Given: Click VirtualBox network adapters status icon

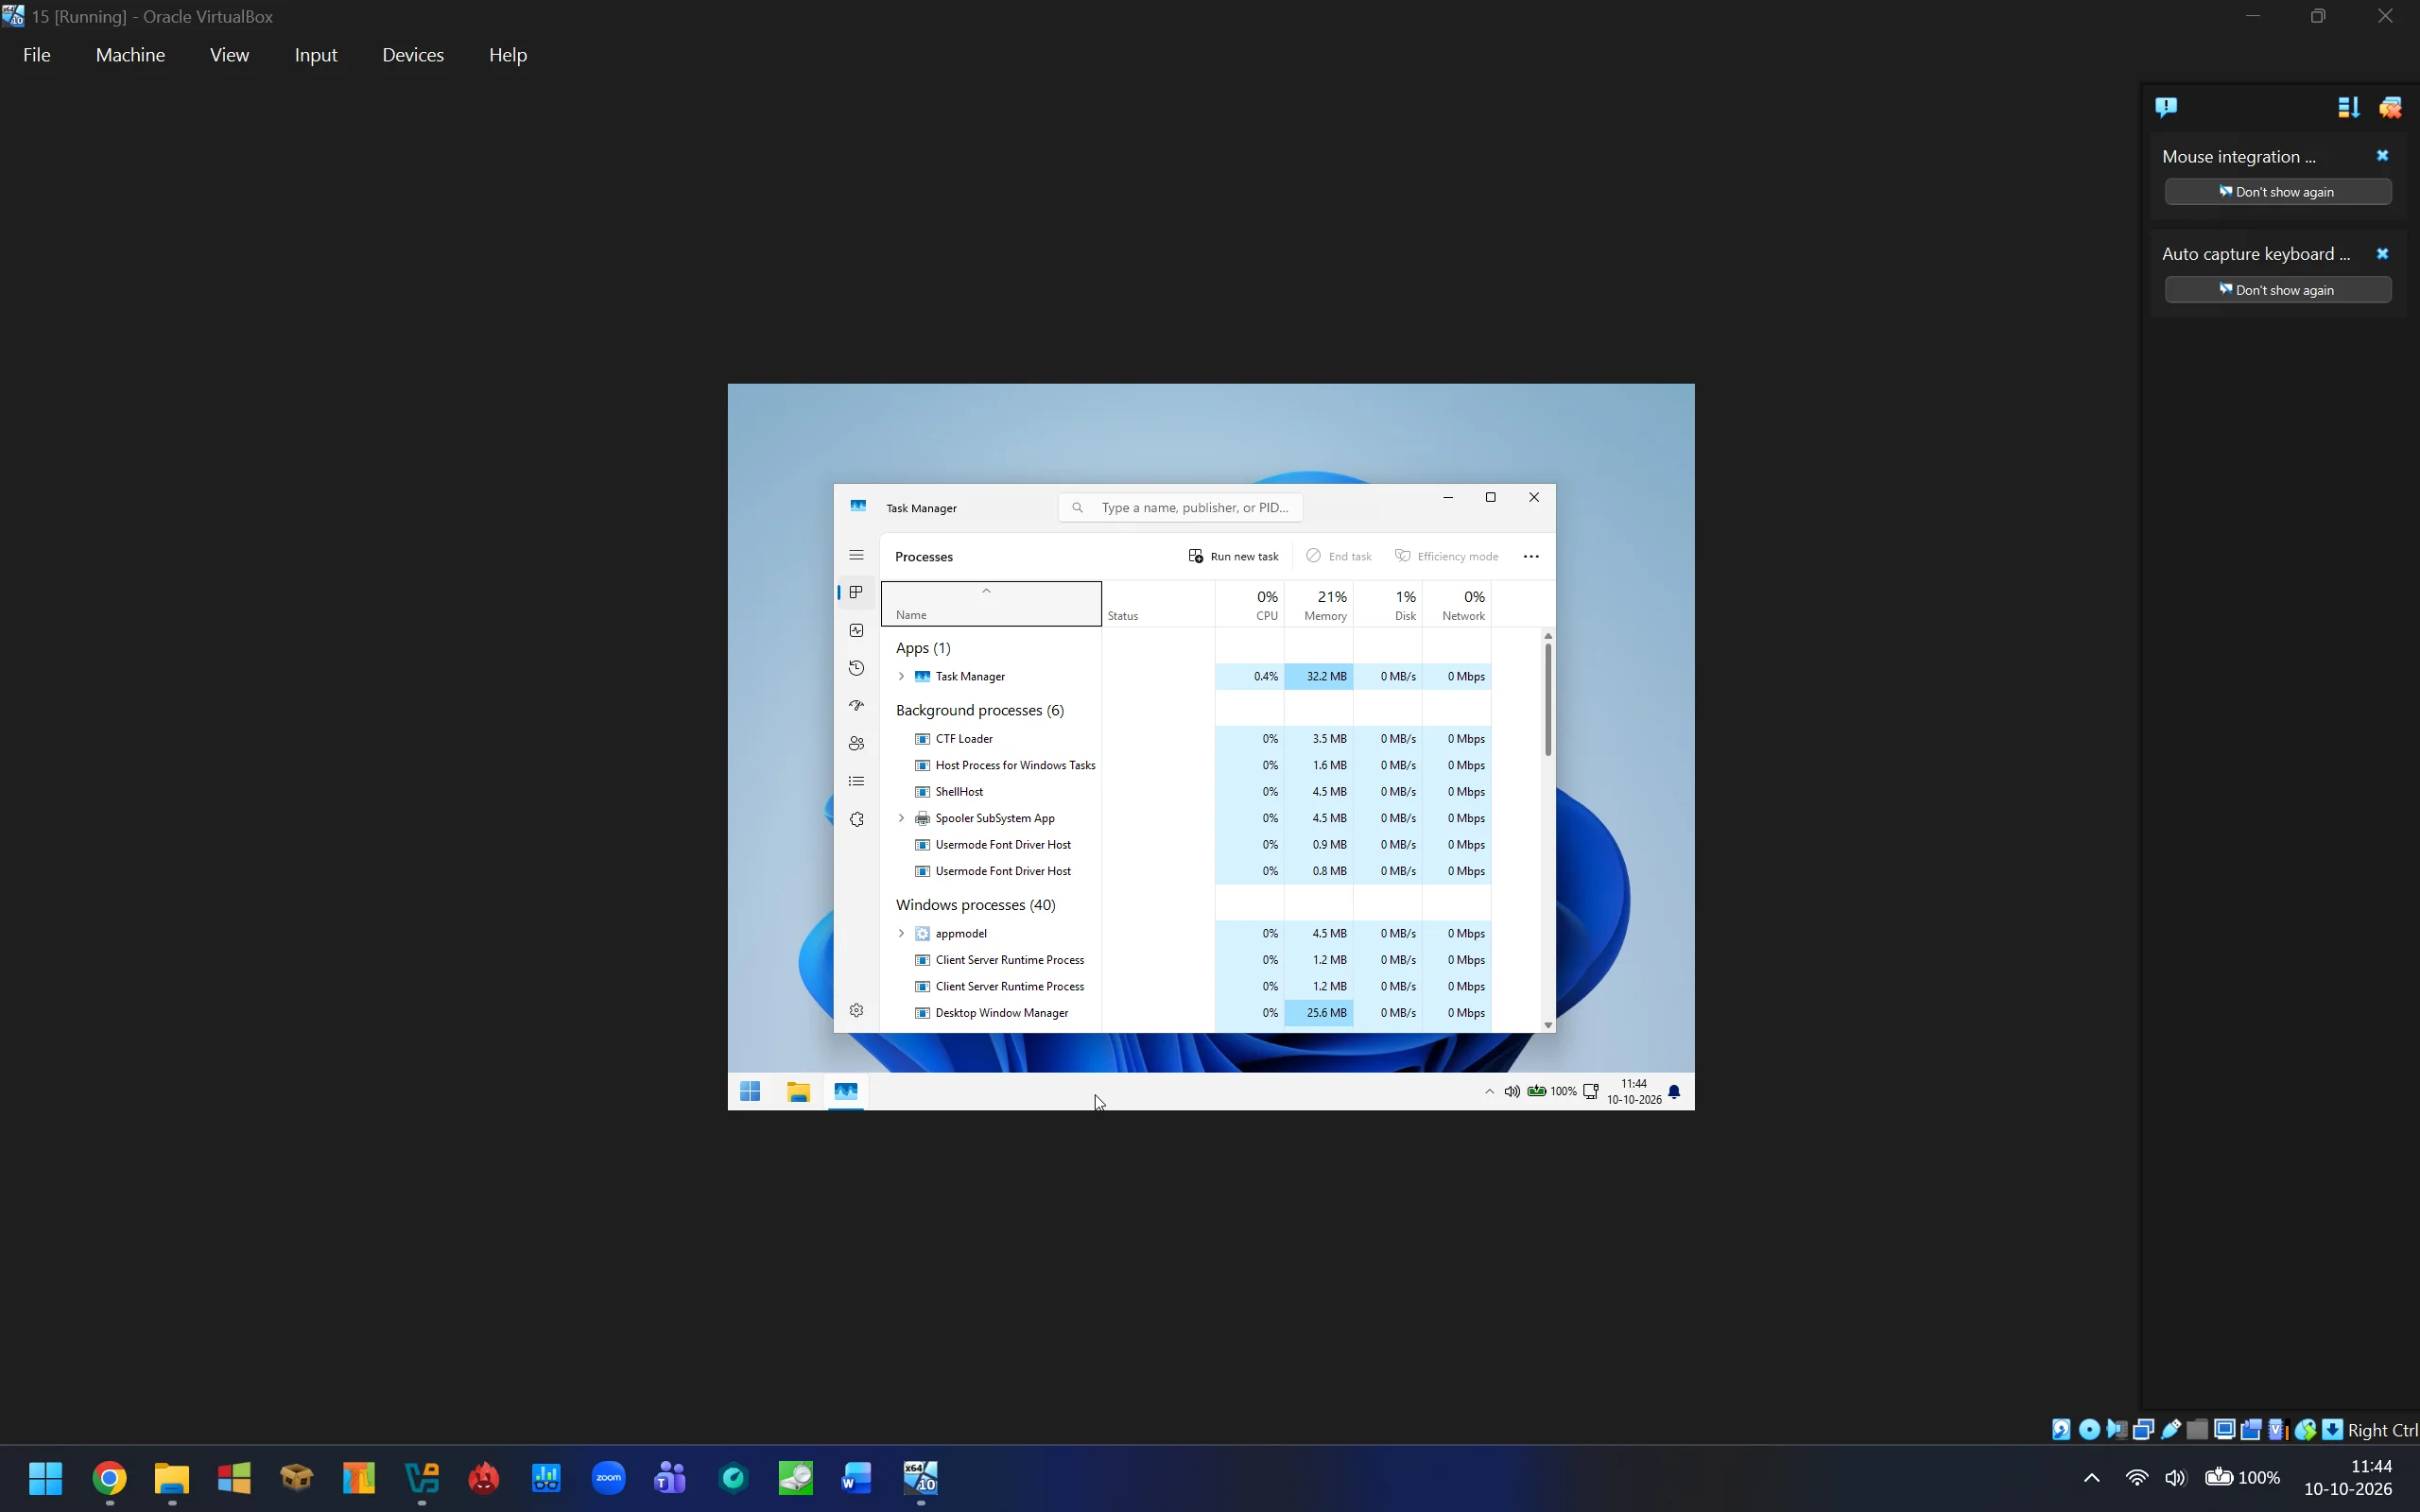Looking at the screenshot, I should point(2143,1430).
